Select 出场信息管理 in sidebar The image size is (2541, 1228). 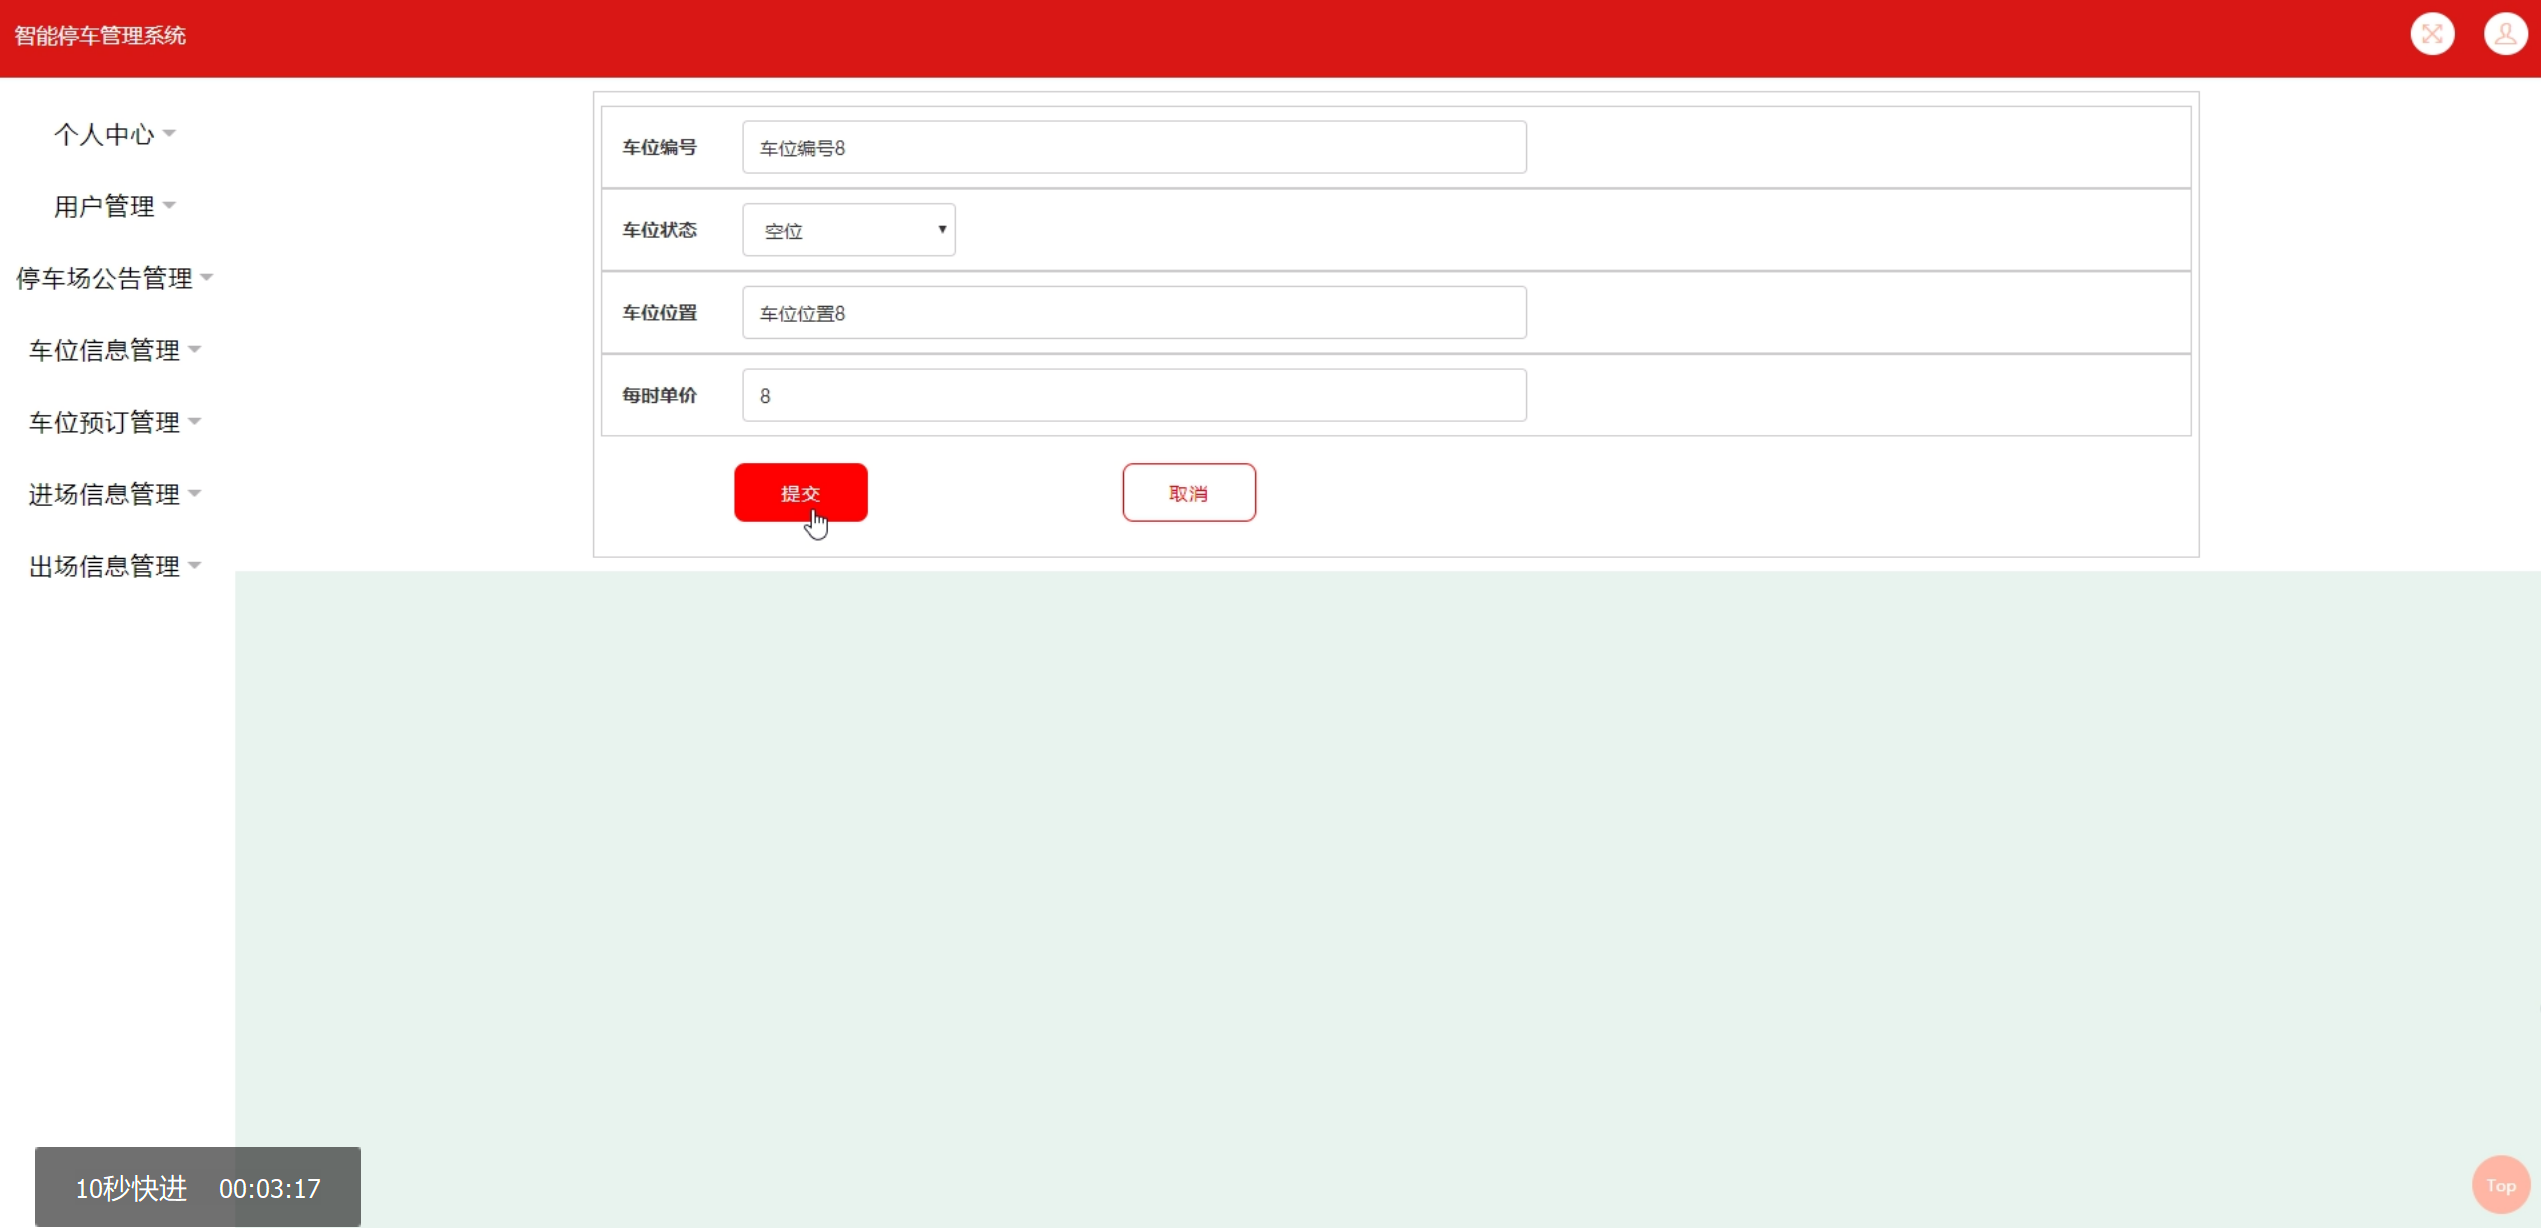[x=104, y=566]
